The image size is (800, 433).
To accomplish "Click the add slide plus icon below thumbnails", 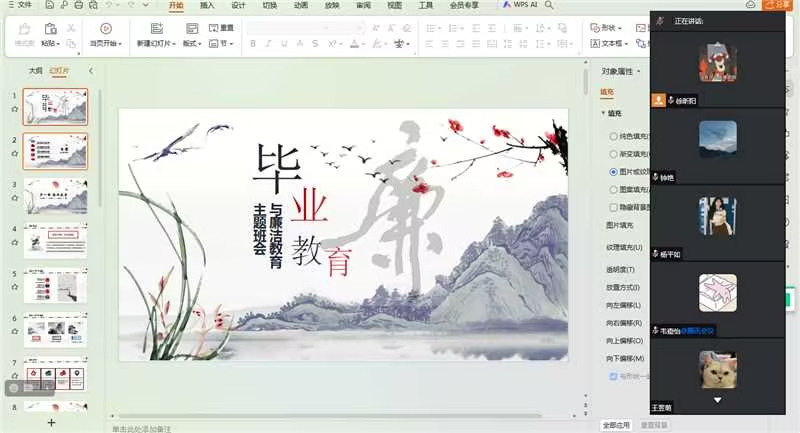I will click(x=52, y=422).
